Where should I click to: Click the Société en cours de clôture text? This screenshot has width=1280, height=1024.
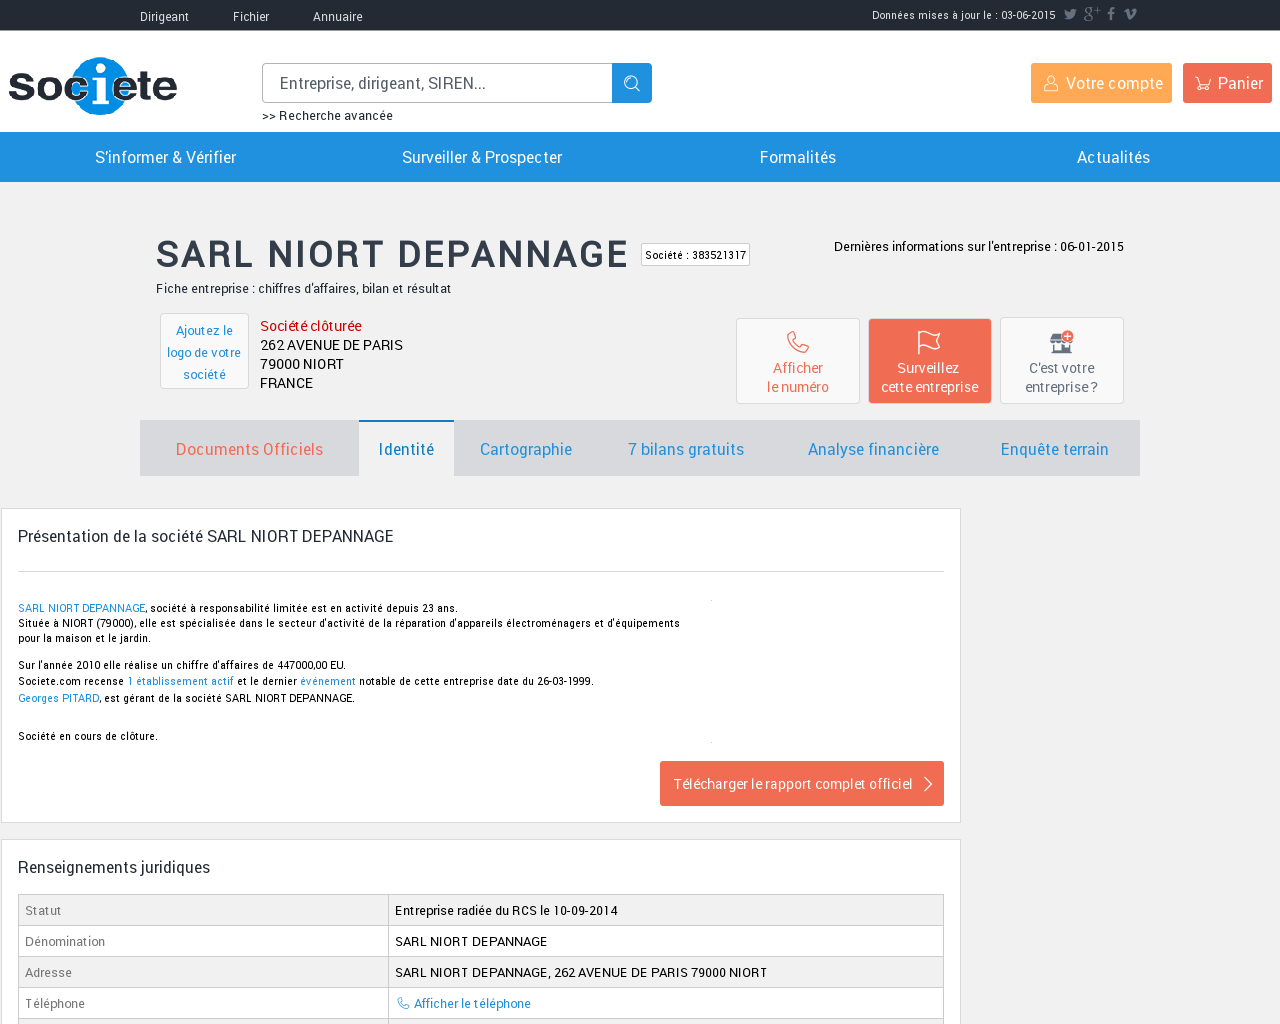88,736
